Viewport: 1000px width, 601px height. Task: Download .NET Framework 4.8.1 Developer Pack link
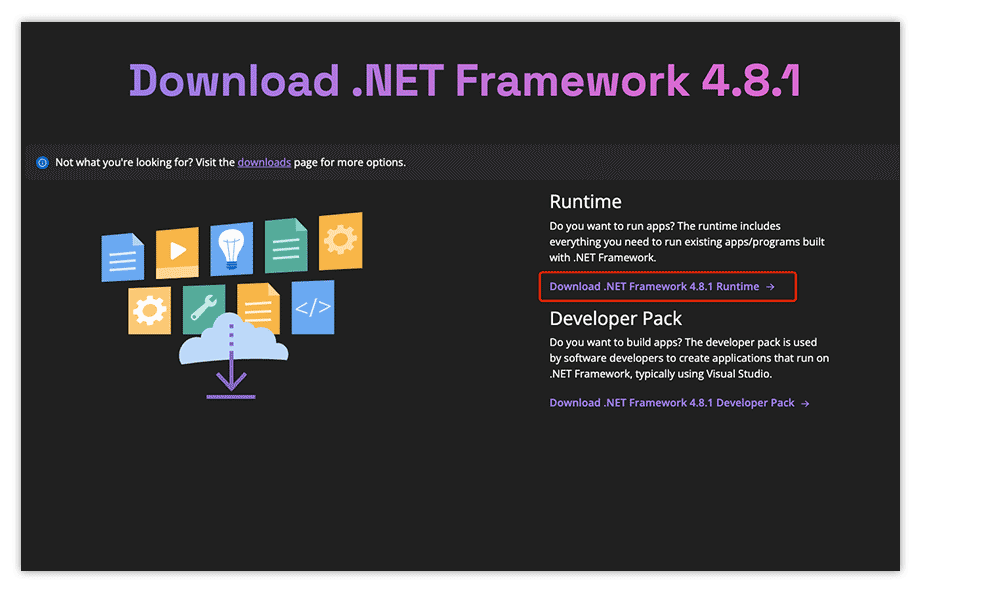(x=679, y=403)
